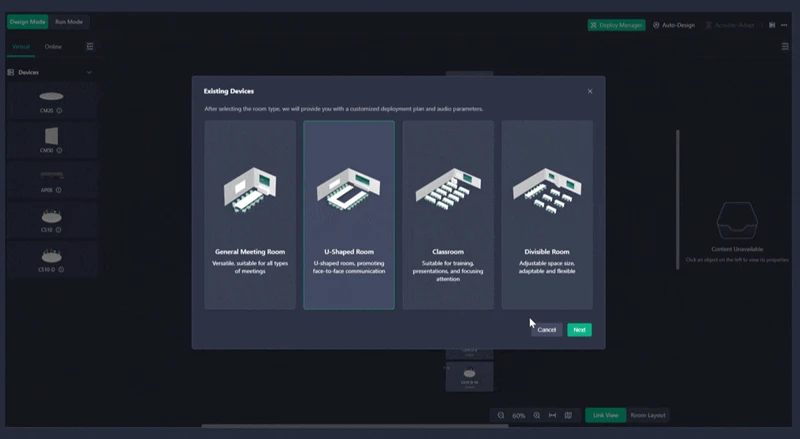Open Deploy Manager
The height and width of the screenshot is (439, 800).
click(616, 24)
